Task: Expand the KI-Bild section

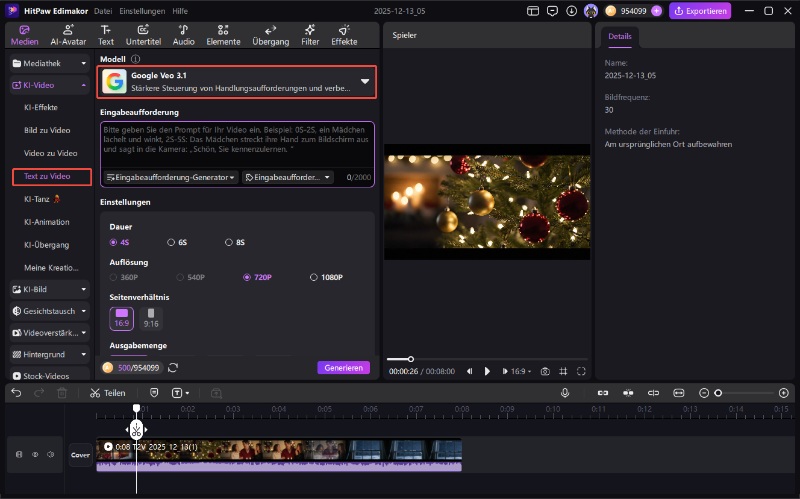Action: click(x=49, y=289)
